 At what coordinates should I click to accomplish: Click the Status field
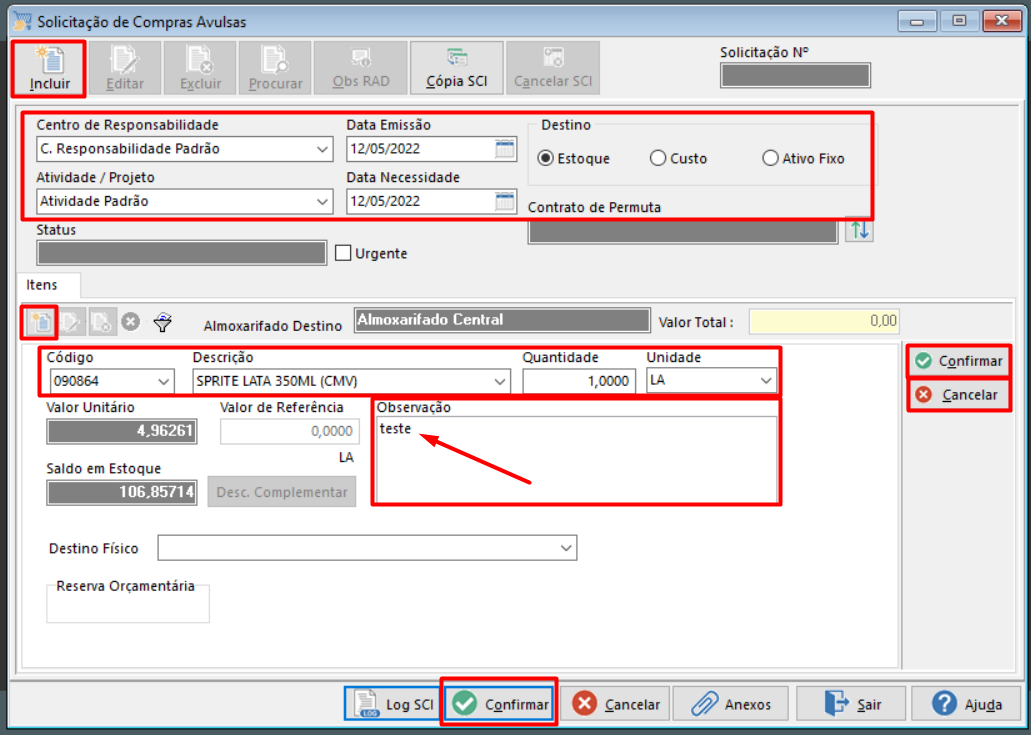(x=181, y=253)
